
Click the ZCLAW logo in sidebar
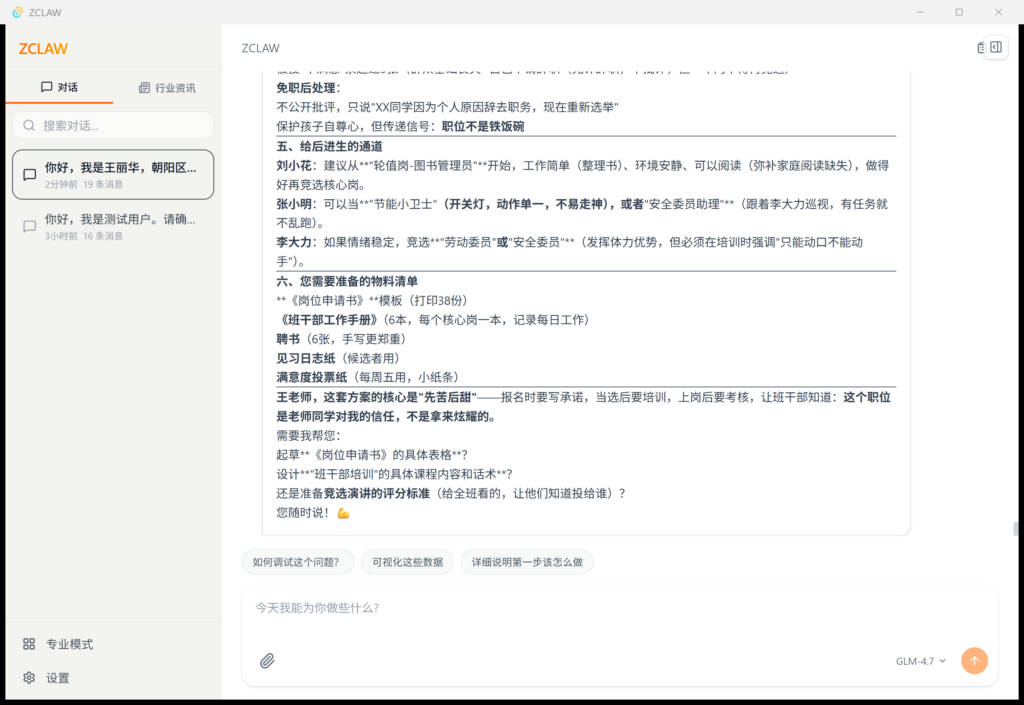click(43, 49)
